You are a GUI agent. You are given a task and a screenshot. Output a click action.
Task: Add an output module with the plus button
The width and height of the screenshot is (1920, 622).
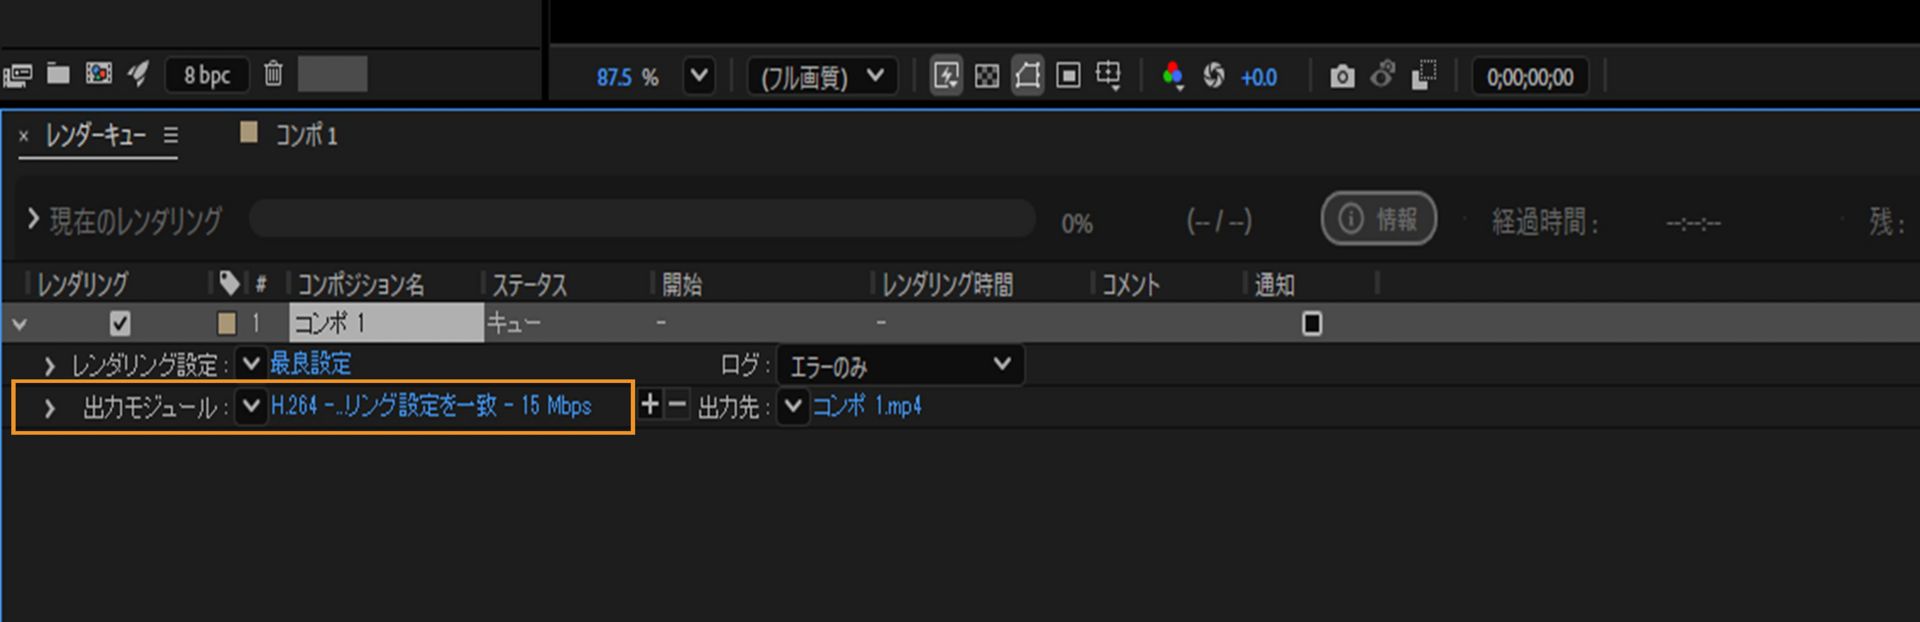650,404
